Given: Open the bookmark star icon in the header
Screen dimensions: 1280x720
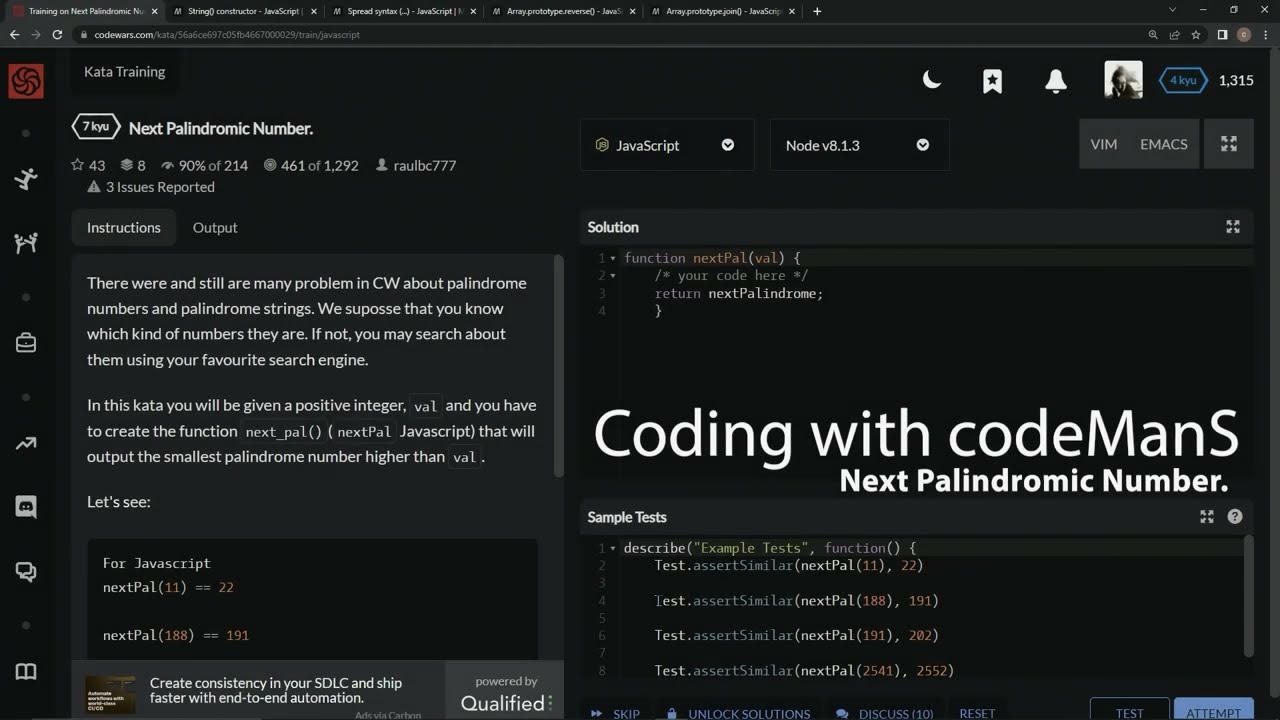Looking at the screenshot, I should [x=992, y=81].
